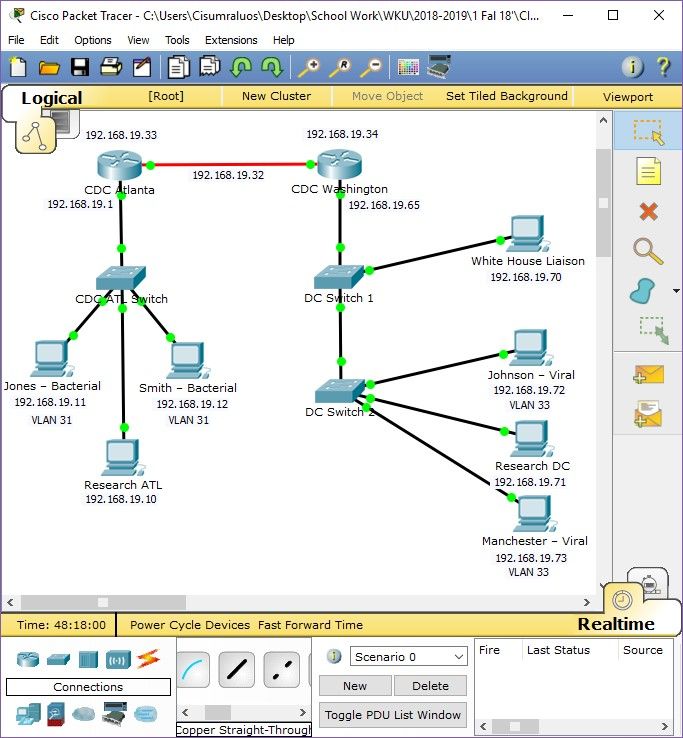This screenshot has height=738, width=683.
Task: Click the Add Simple PDU envelope
Action: (649, 375)
